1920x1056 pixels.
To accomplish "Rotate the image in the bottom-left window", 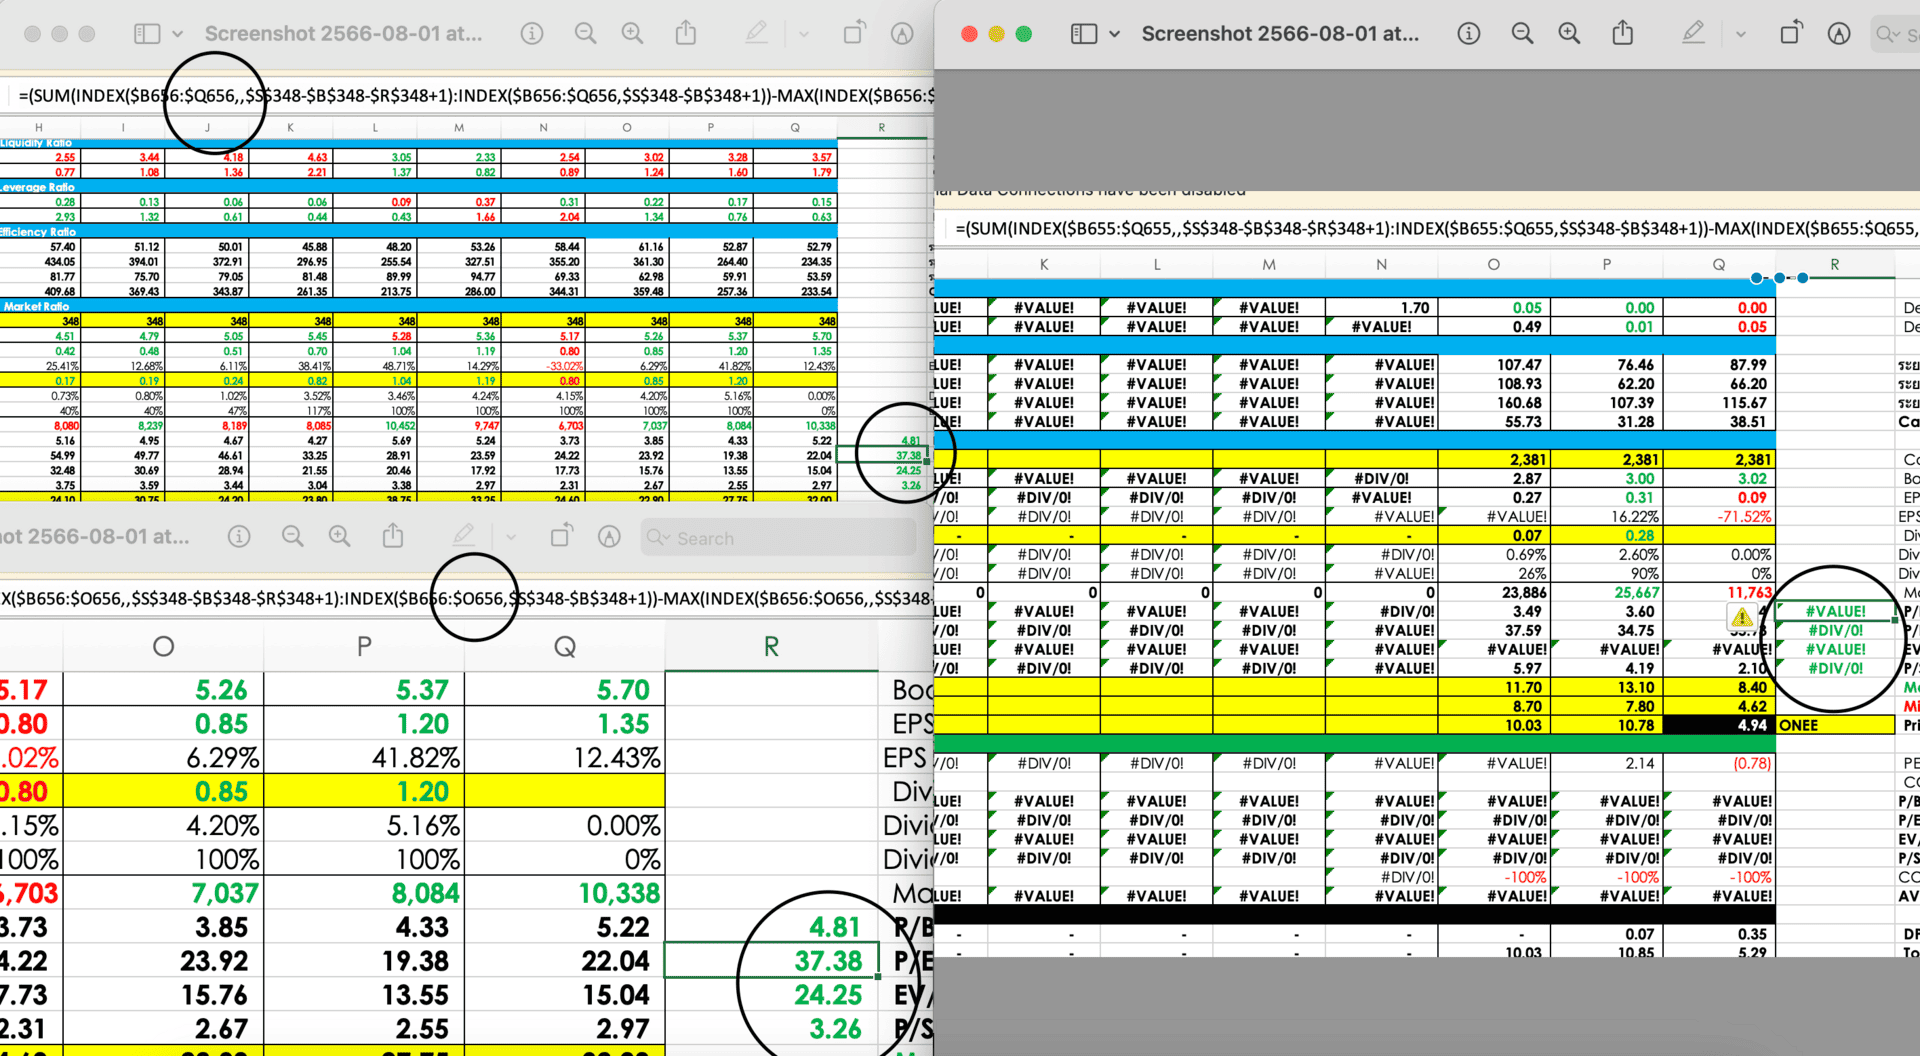I will [x=561, y=537].
